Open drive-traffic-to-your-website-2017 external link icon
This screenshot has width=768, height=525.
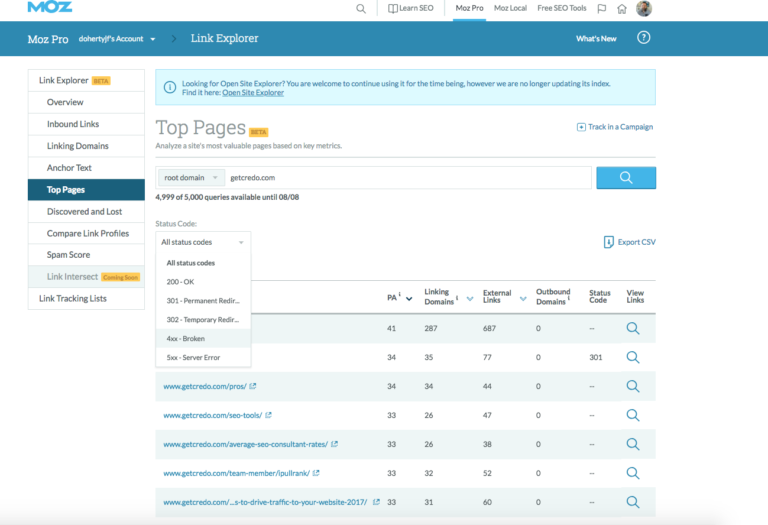(376, 501)
